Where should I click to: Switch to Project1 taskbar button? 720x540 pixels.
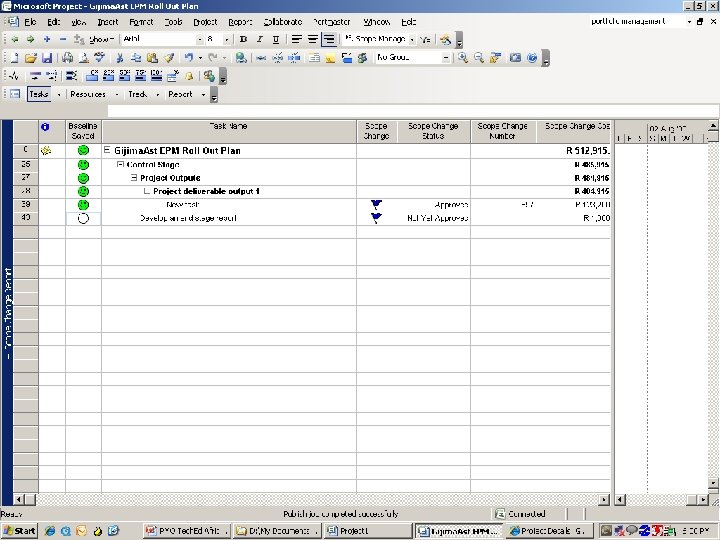366,531
